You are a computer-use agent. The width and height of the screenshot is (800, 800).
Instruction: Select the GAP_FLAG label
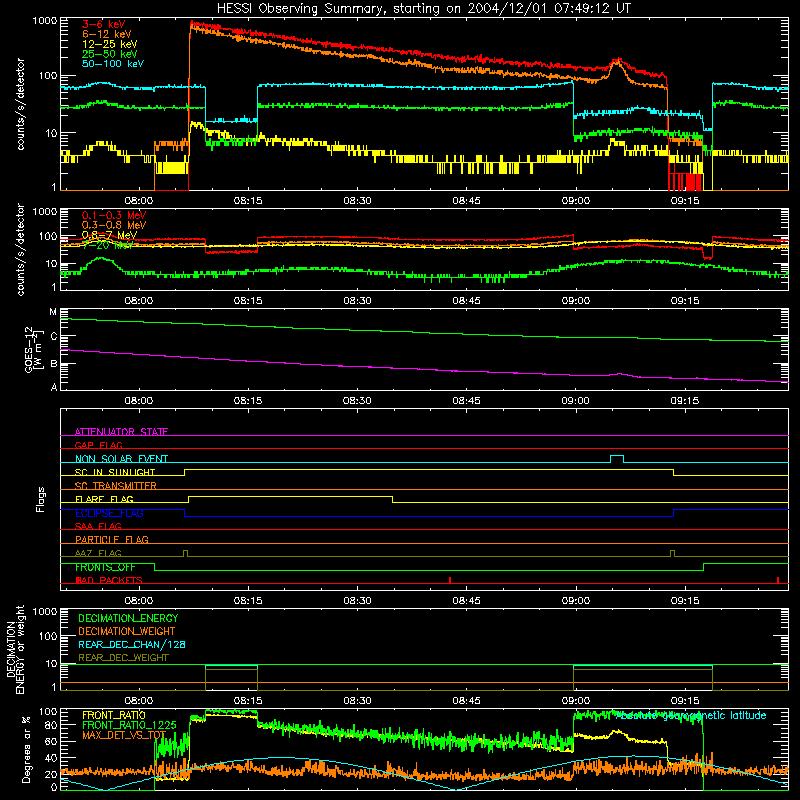(98, 445)
